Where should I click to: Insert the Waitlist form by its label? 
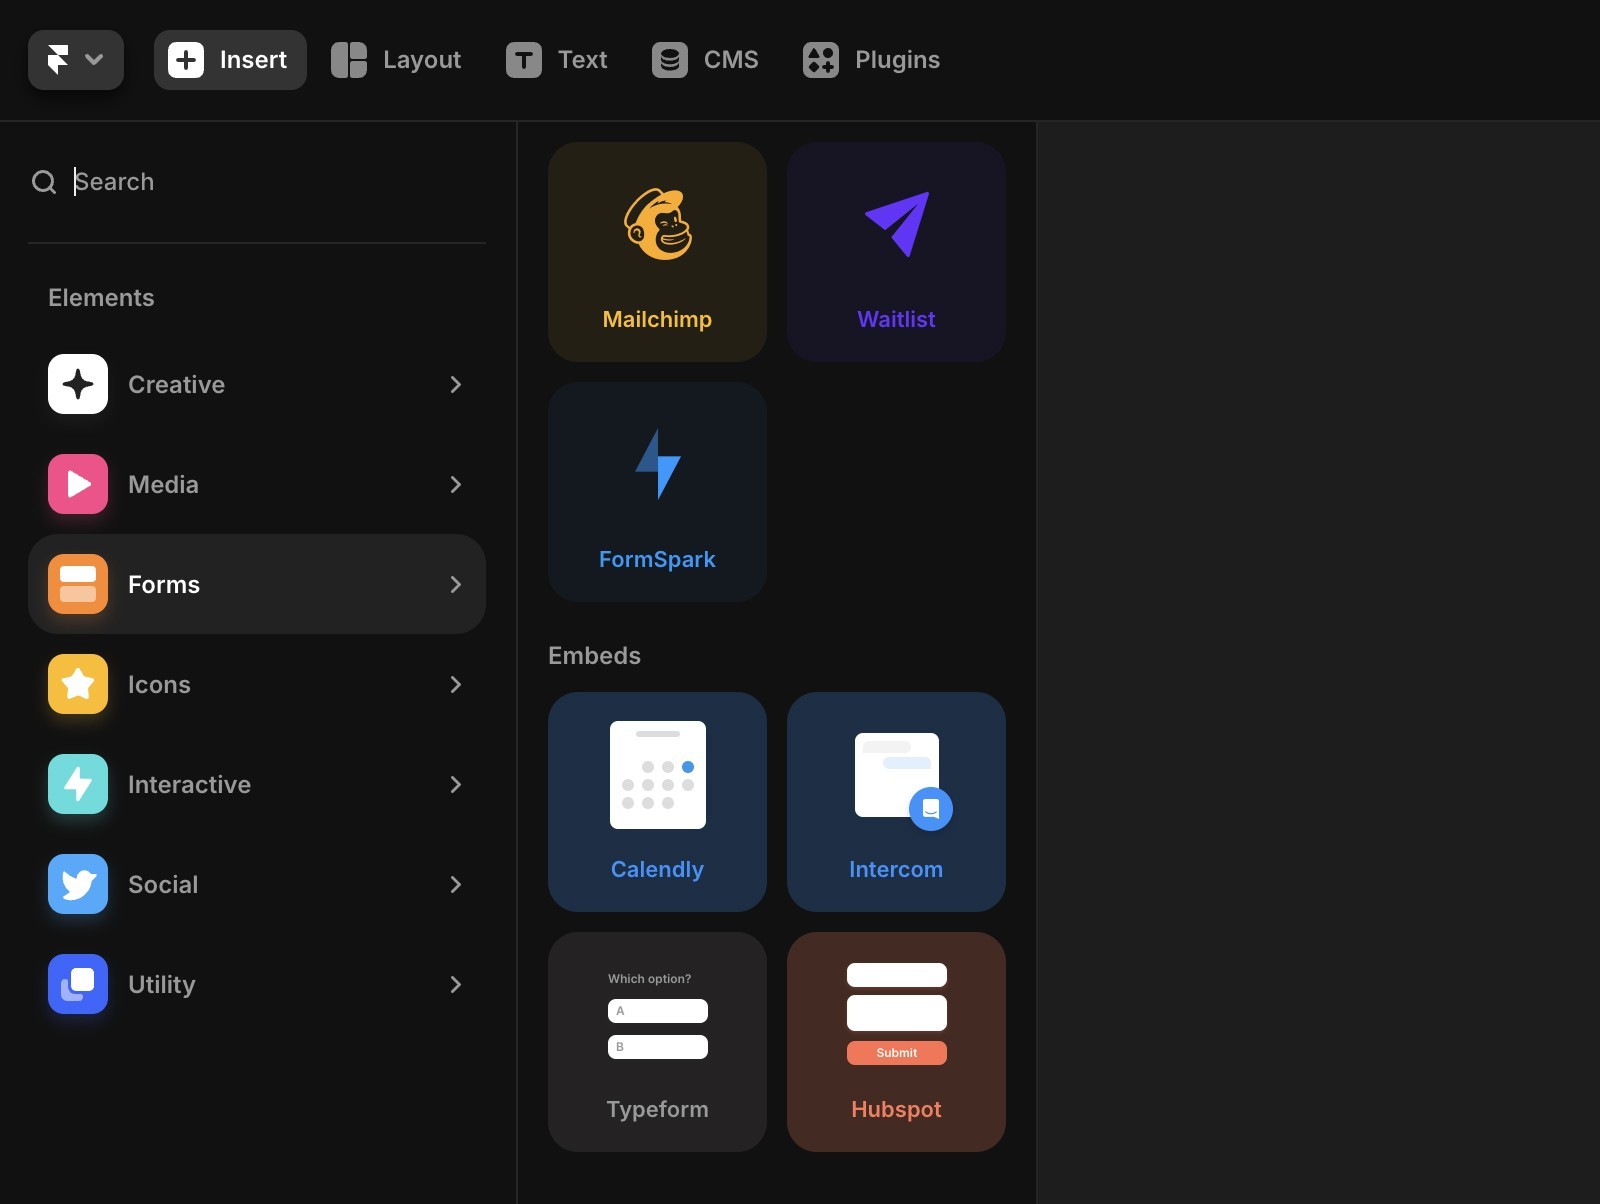(x=896, y=319)
